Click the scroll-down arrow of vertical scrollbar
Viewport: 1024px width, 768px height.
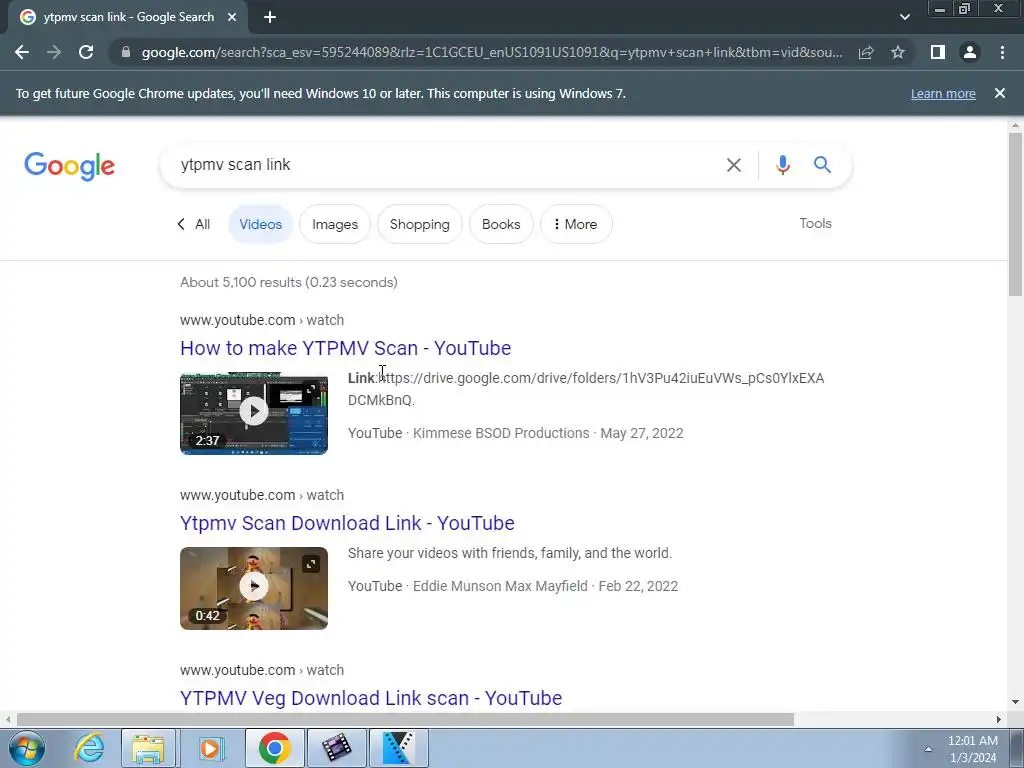[x=1015, y=703]
